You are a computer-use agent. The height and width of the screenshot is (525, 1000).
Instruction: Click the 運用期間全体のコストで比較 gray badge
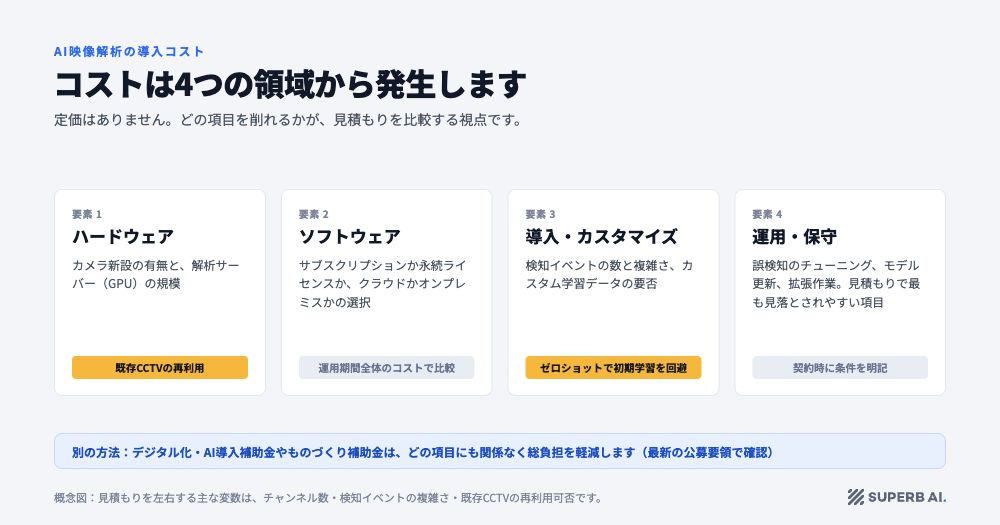tap(386, 367)
